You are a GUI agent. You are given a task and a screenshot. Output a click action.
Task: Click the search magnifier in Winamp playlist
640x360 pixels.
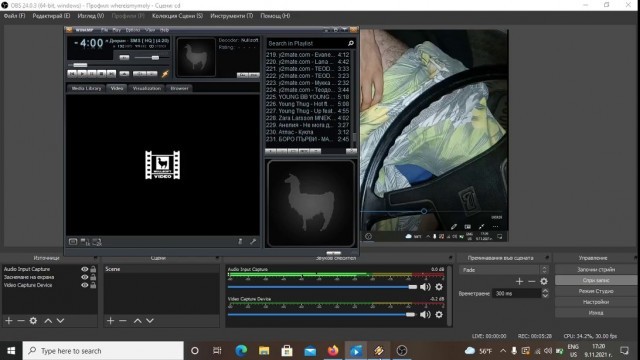pos(351,43)
